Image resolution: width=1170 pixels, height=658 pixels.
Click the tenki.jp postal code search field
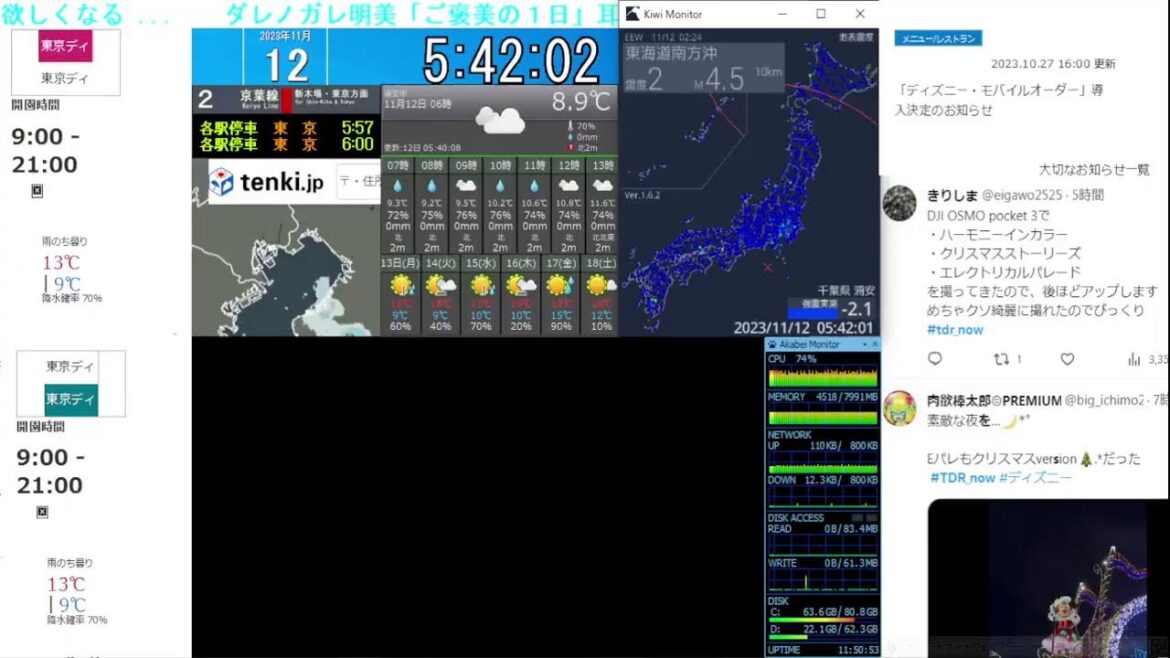358,182
